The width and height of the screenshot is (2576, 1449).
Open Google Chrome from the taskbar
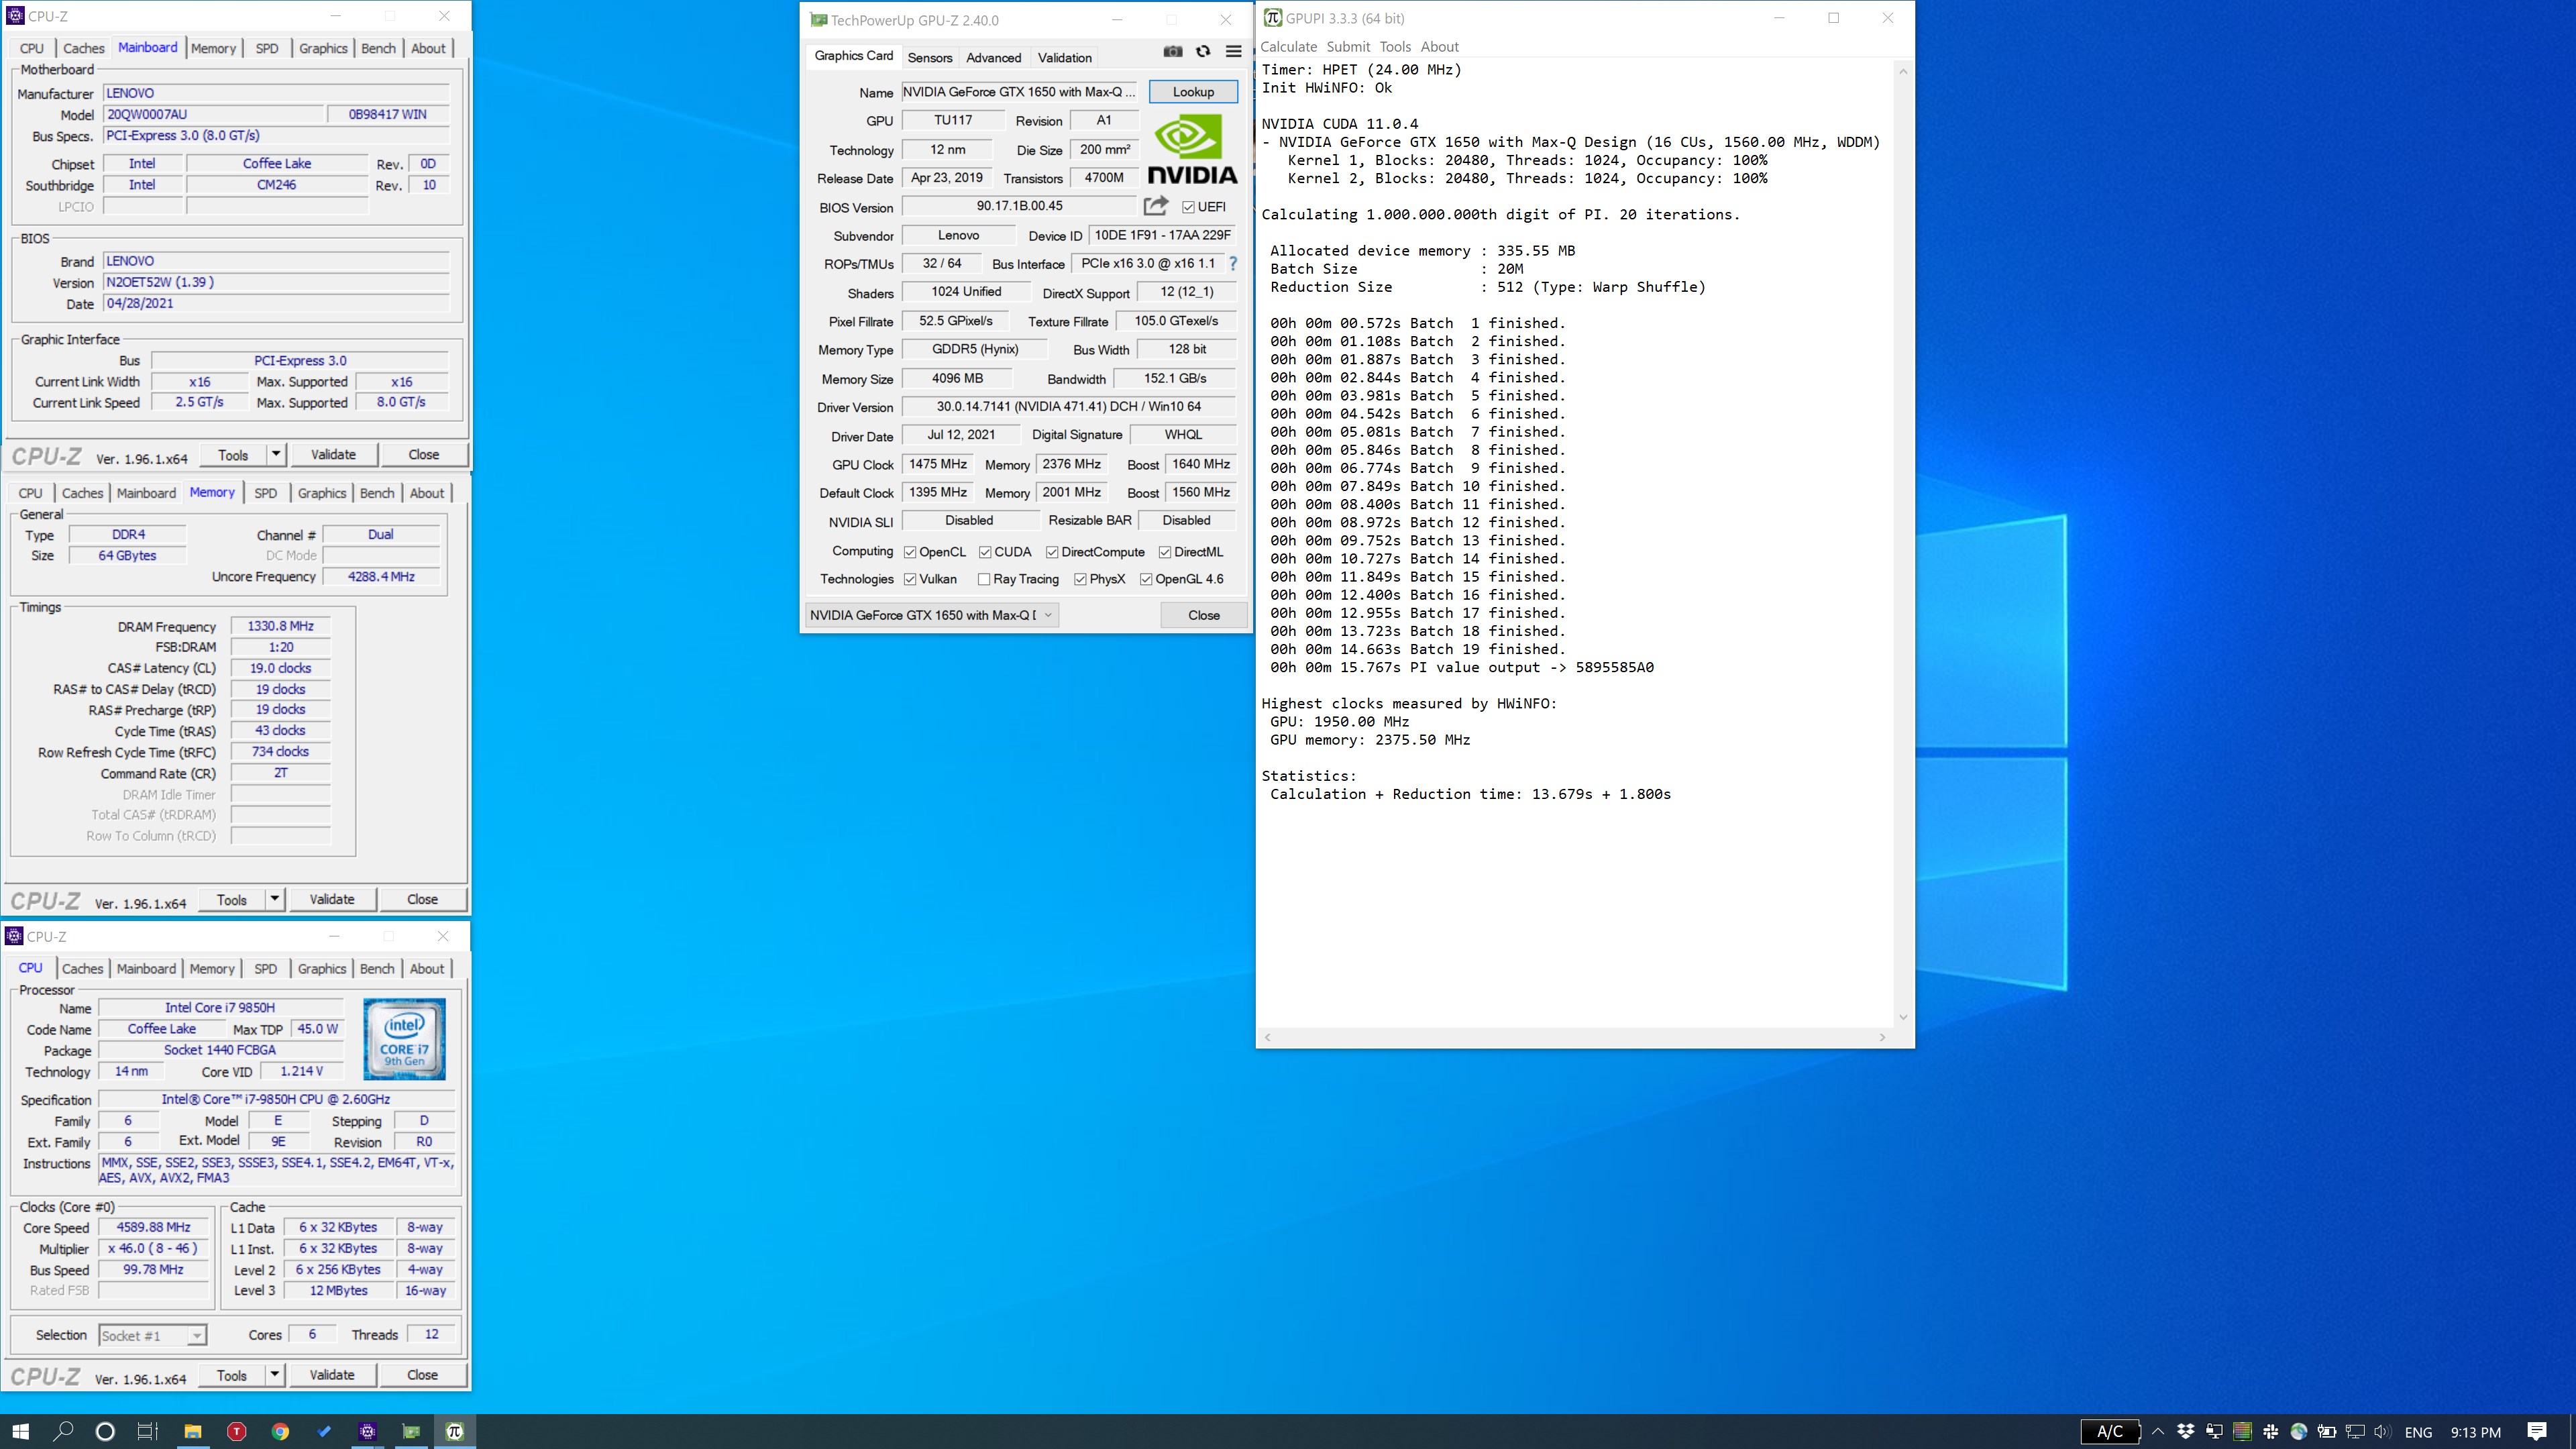point(280,1431)
